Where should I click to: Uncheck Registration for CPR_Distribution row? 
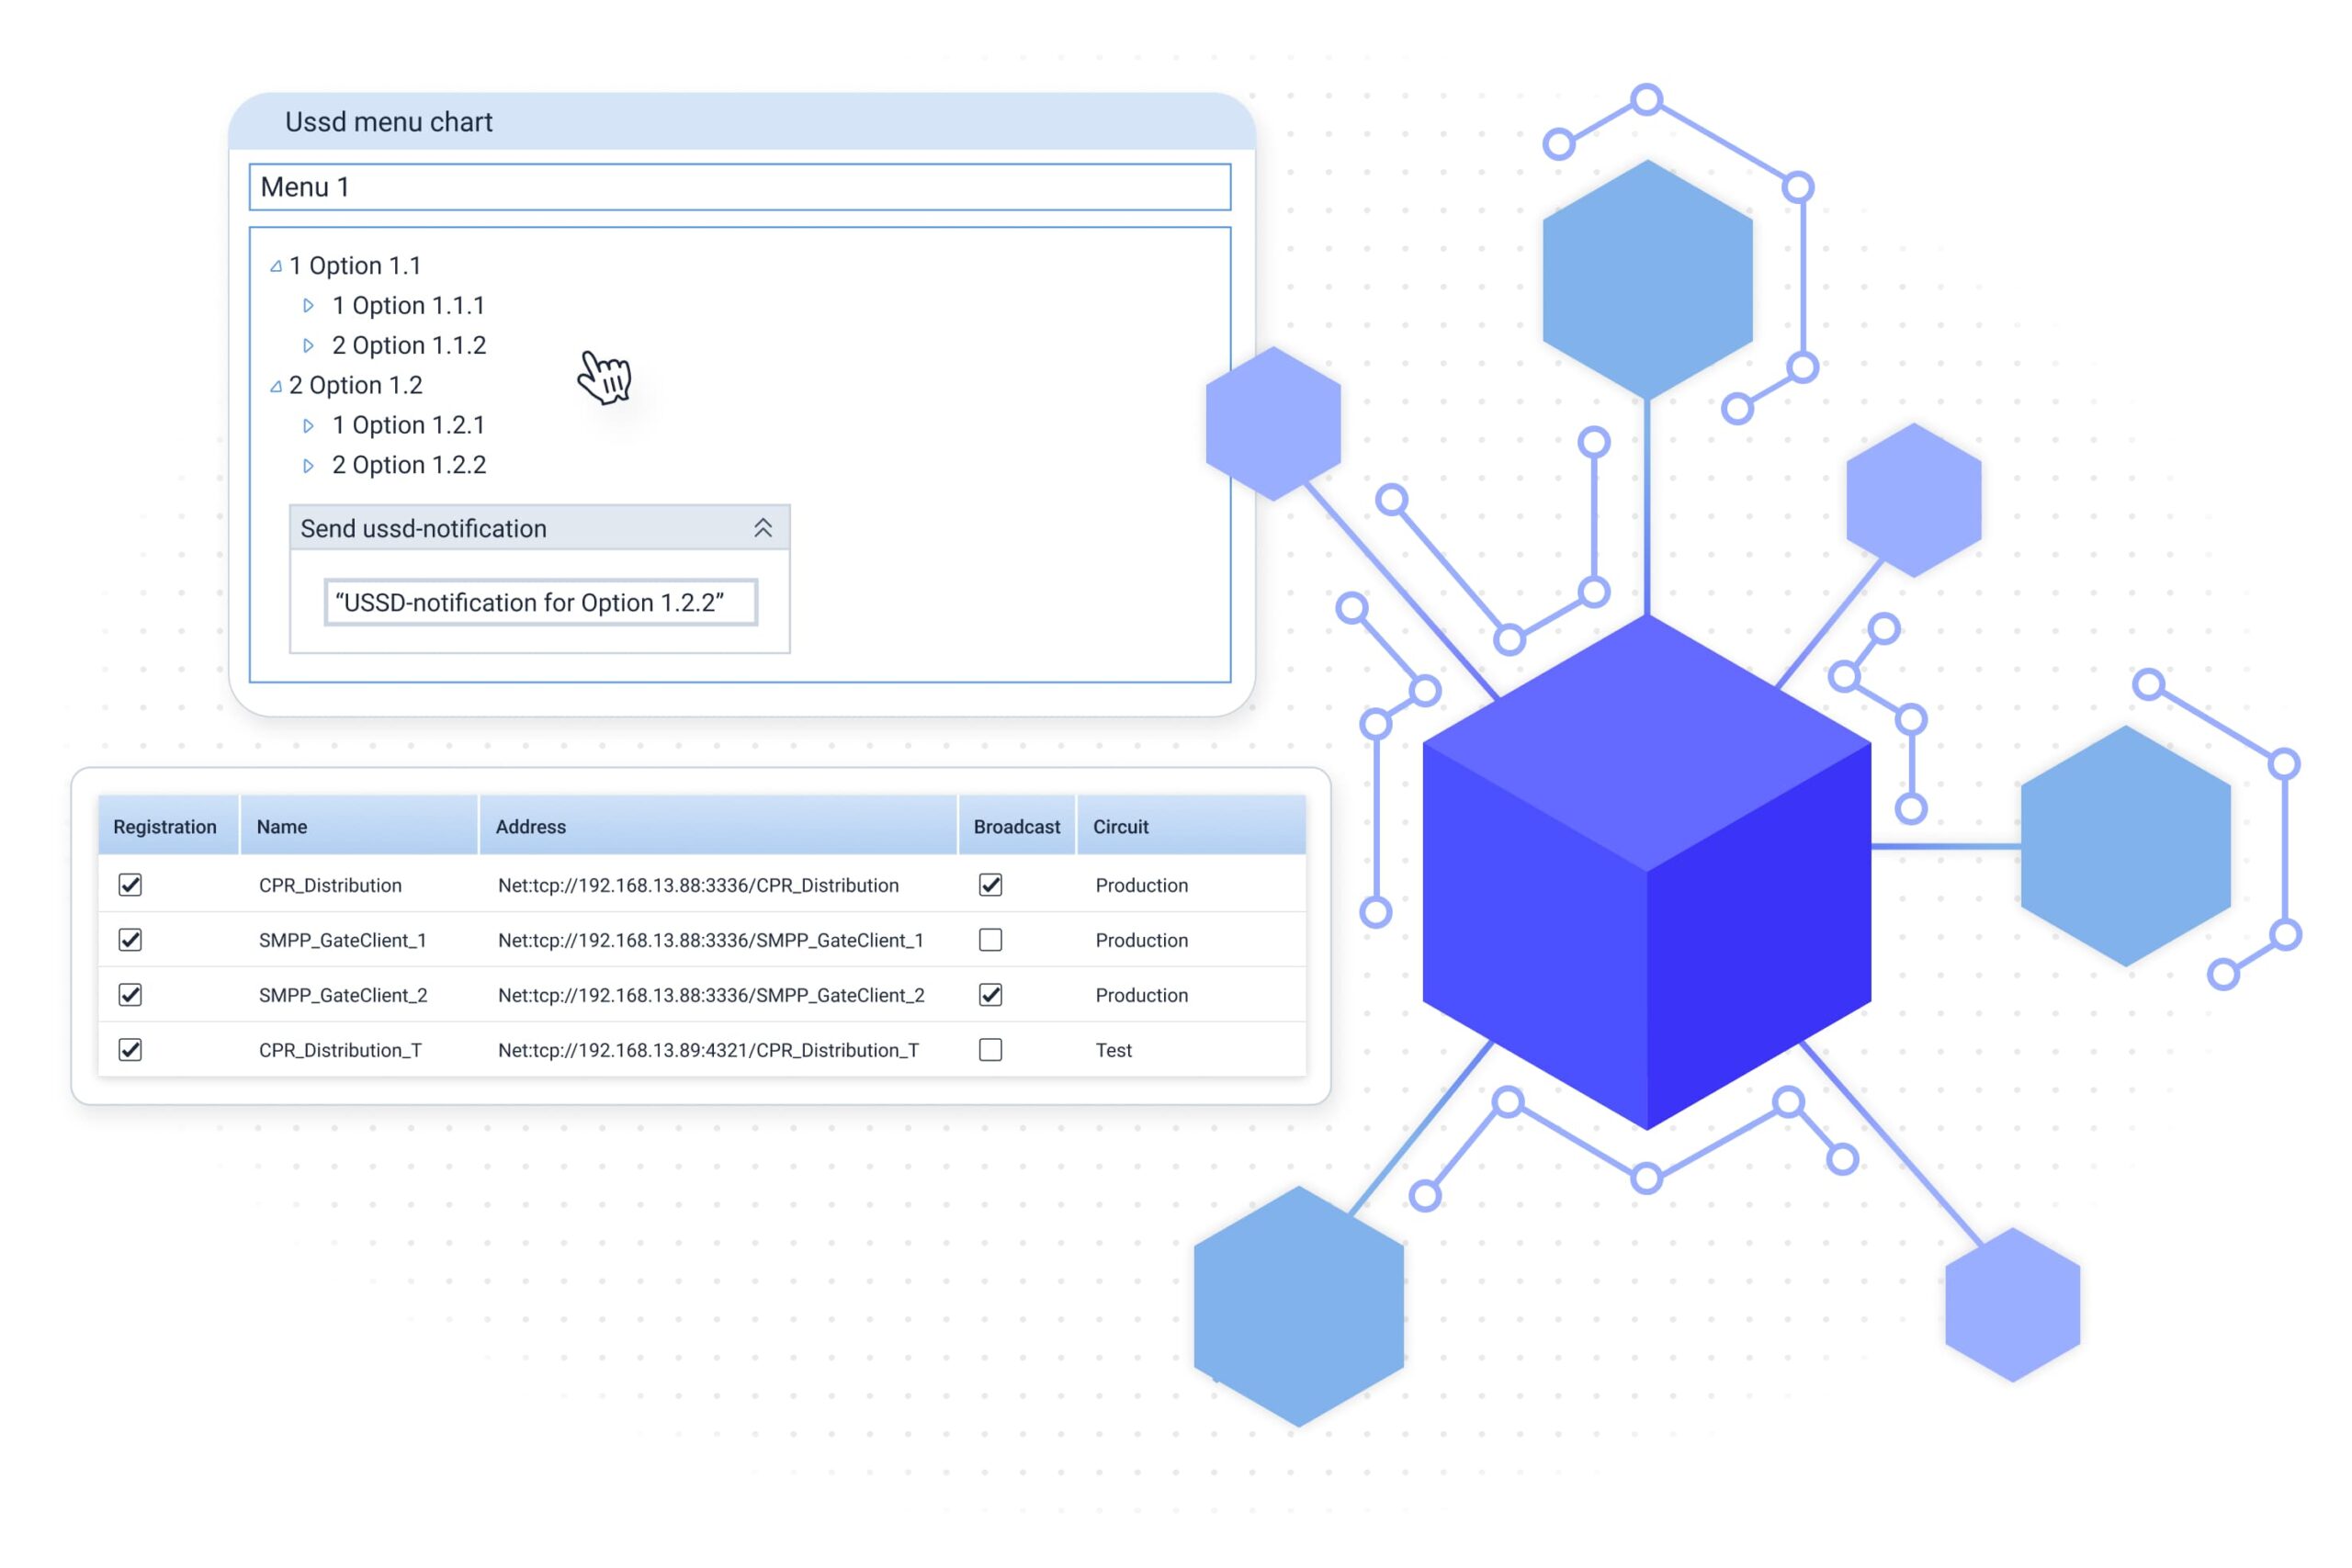[x=130, y=885]
